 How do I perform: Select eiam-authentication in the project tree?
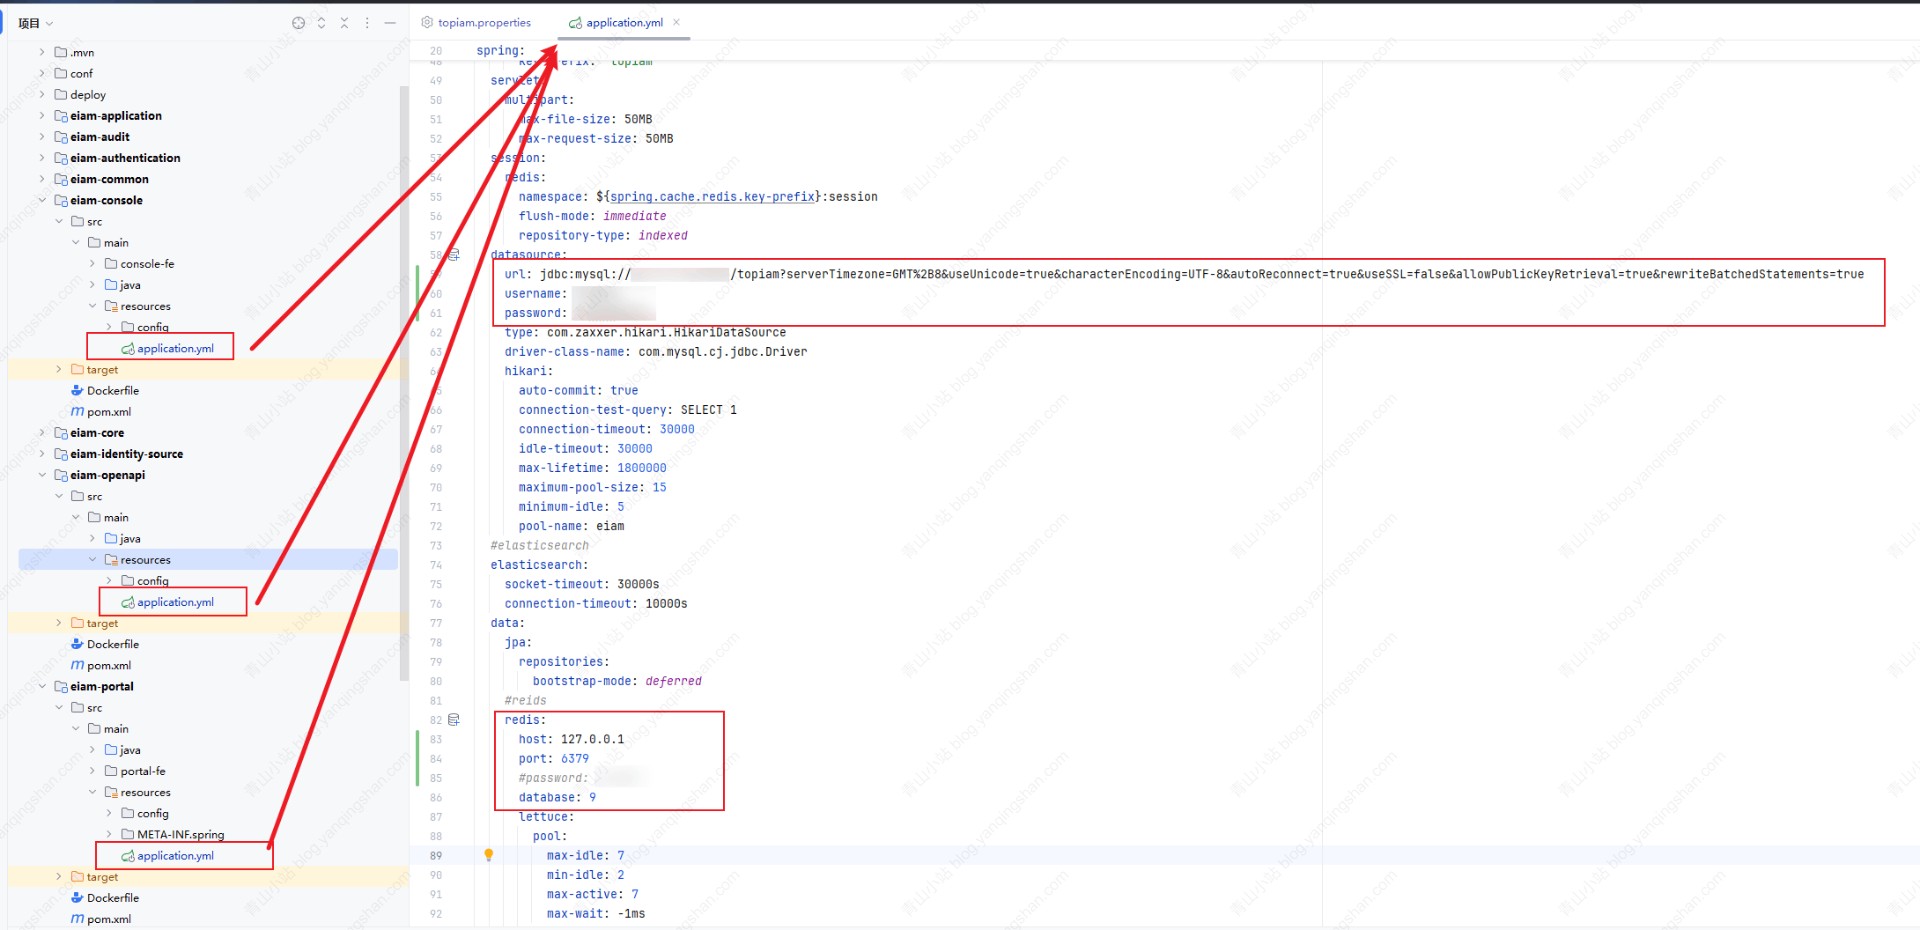[x=125, y=158]
